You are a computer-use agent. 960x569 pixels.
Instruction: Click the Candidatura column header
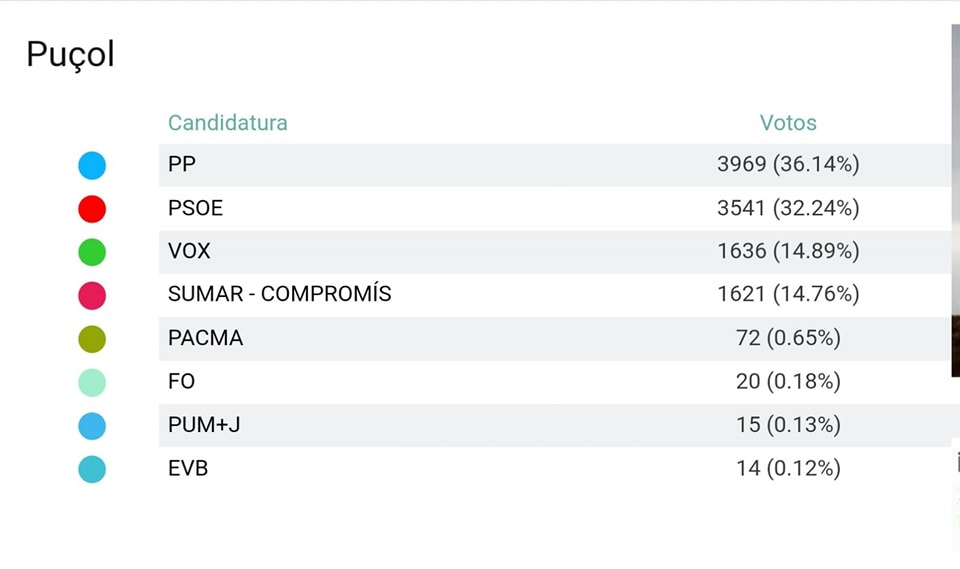pos(228,122)
